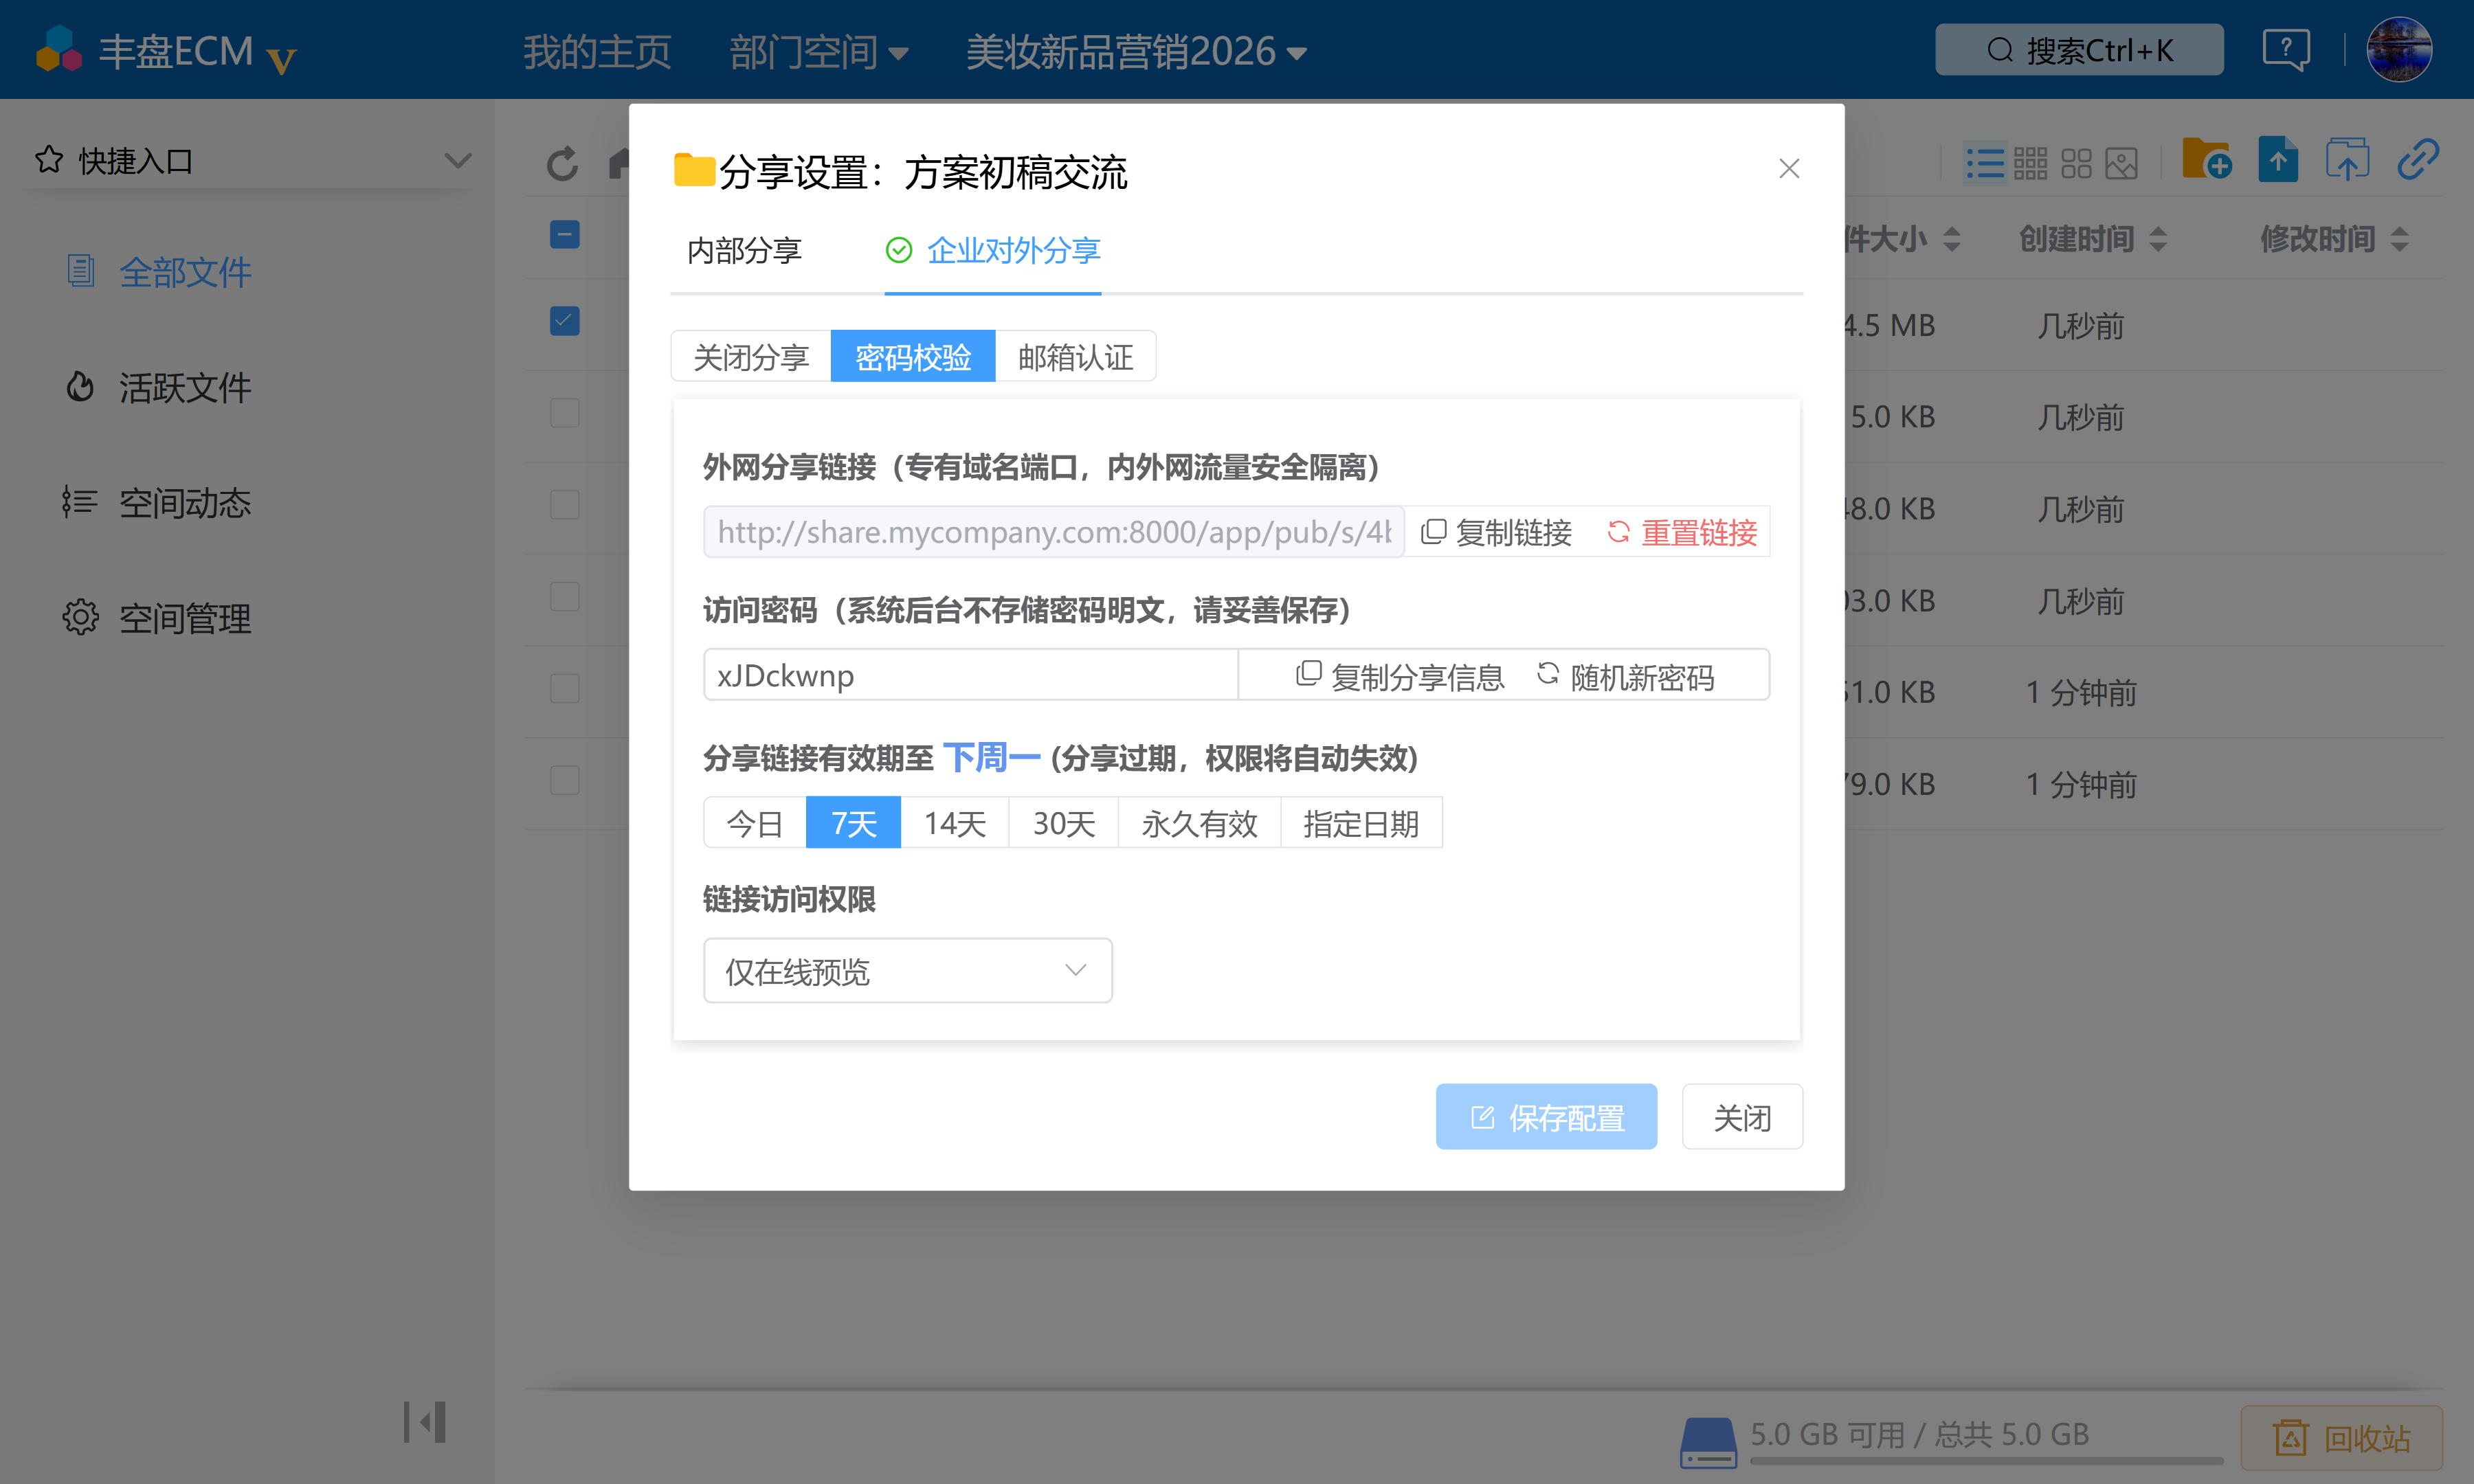Viewport: 2474px width, 1484px height.
Task: Expand the 仅在线预览 permission dropdown
Action: 907,970
